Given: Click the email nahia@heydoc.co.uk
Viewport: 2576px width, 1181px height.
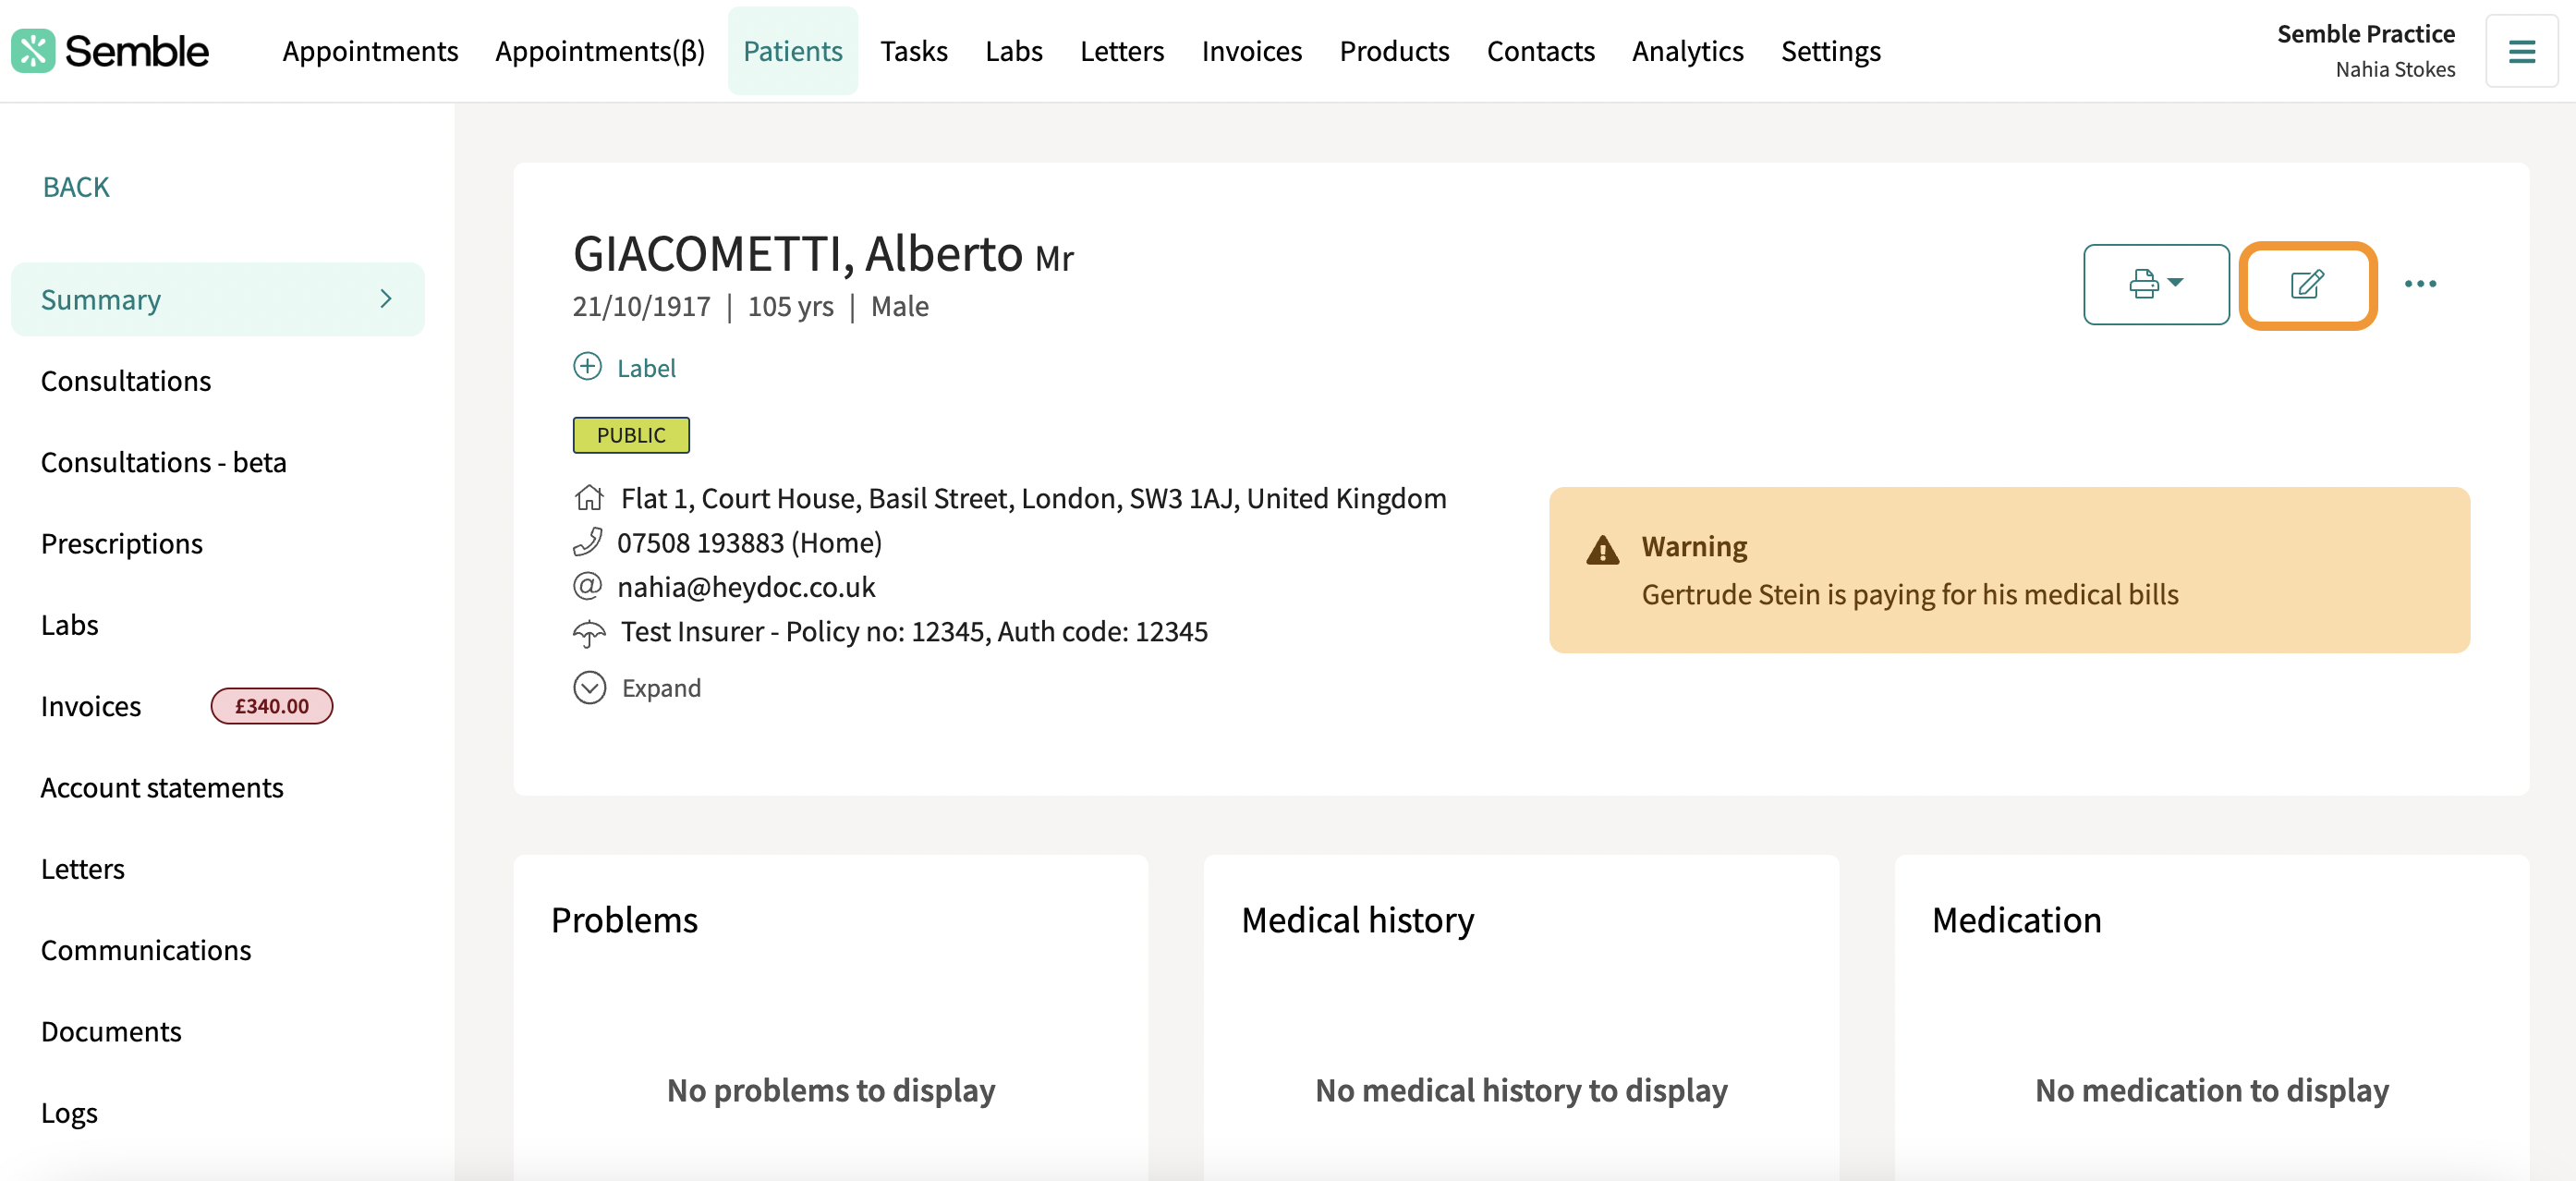Looking at the screenshot, I should [x=746, y=587].
